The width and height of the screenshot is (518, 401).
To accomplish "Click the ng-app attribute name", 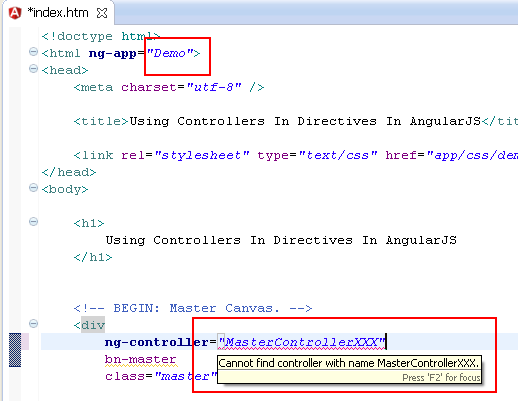I will pyautogui.click(x=113, y=54).
